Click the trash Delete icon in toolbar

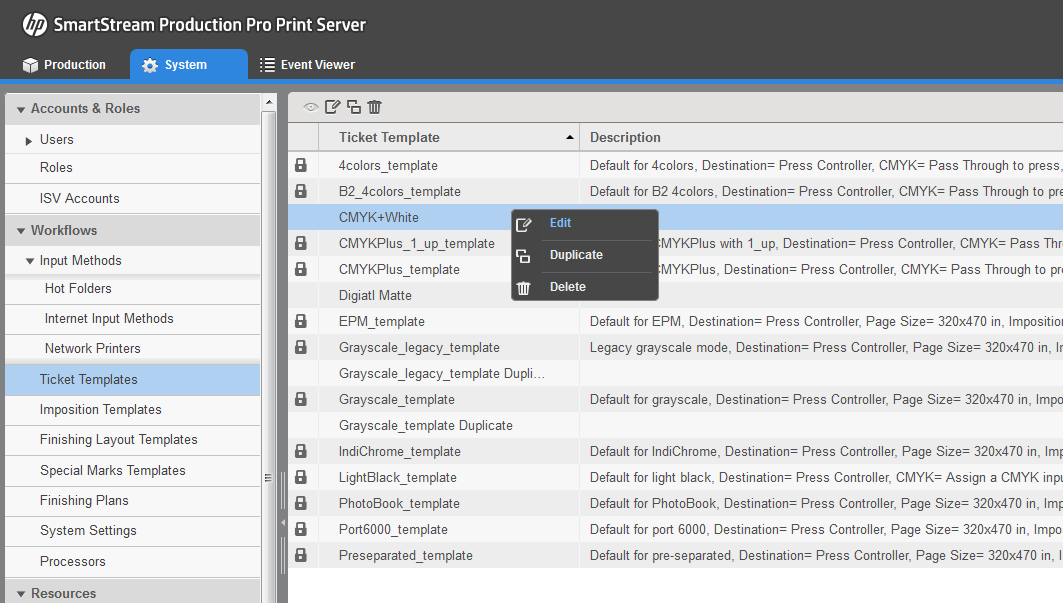(x=374, y=107)
